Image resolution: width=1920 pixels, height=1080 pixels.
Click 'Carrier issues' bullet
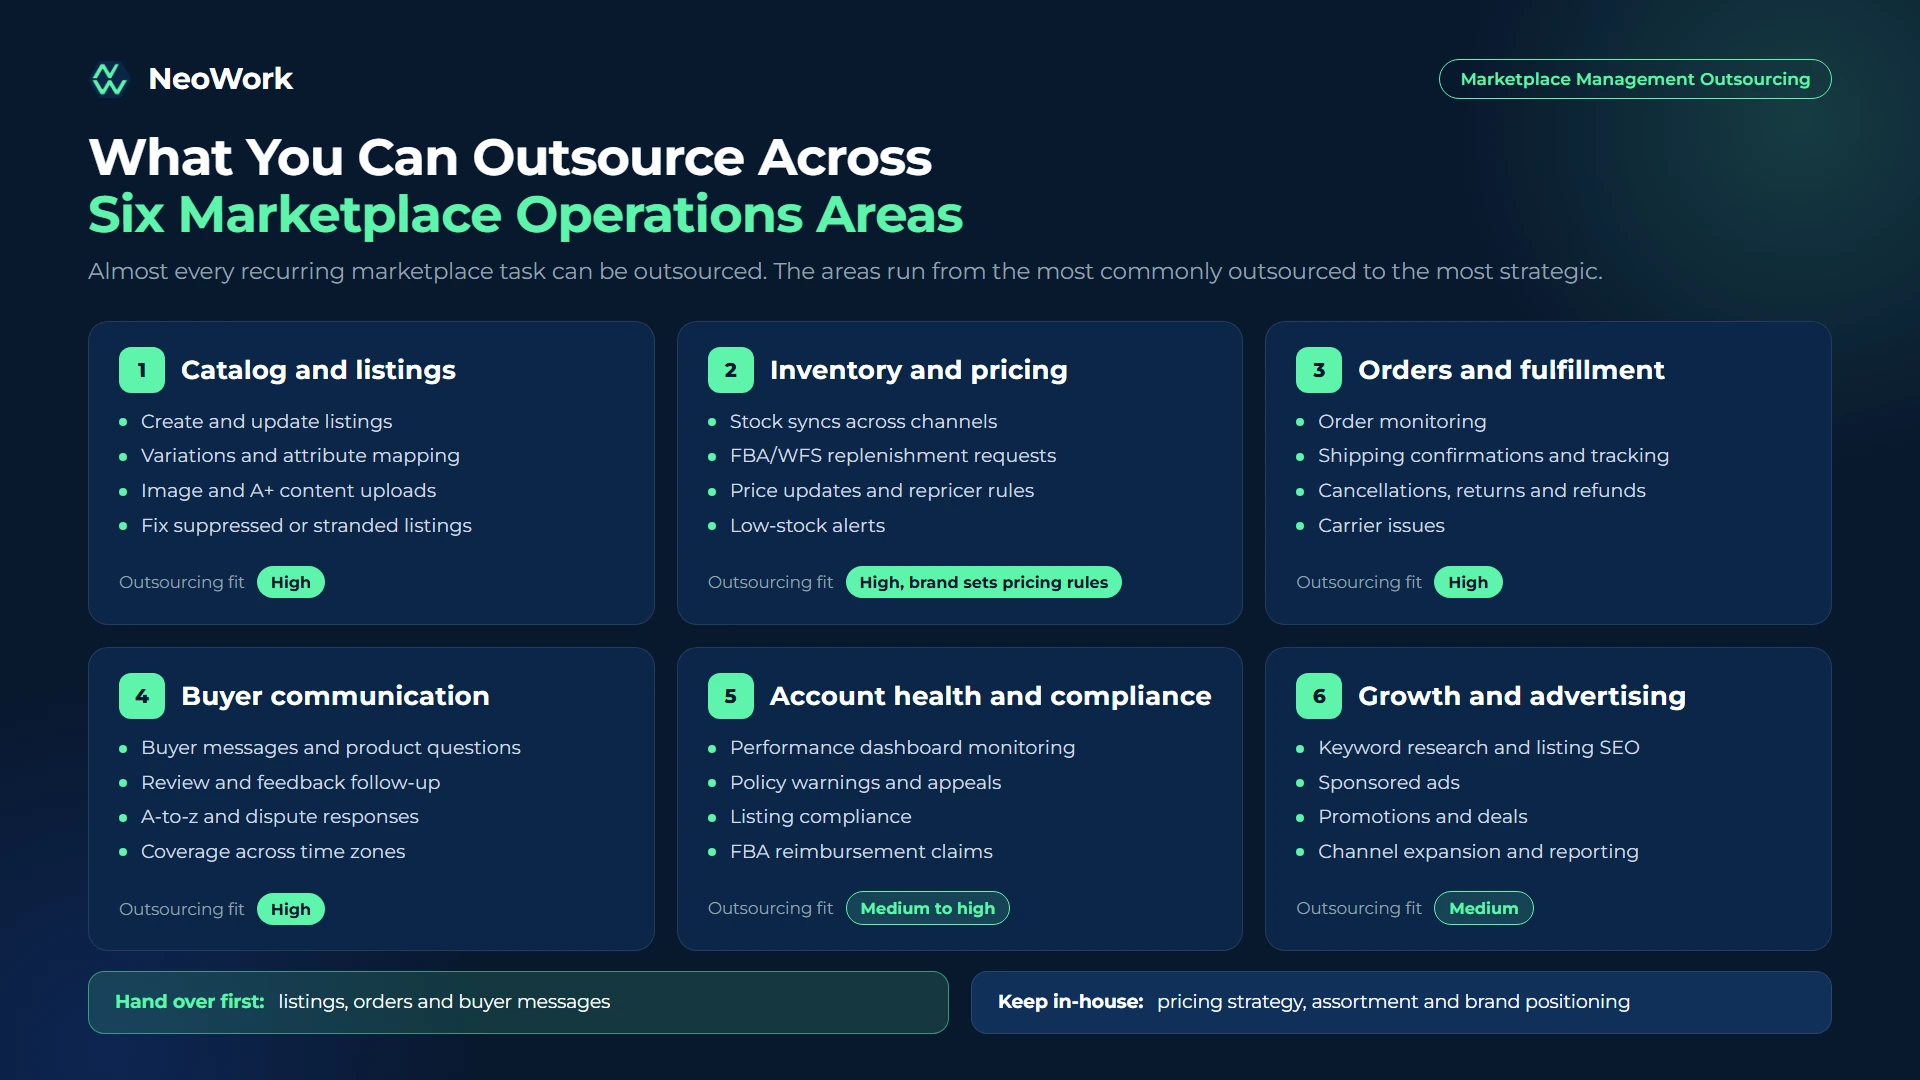[1381, 526]
